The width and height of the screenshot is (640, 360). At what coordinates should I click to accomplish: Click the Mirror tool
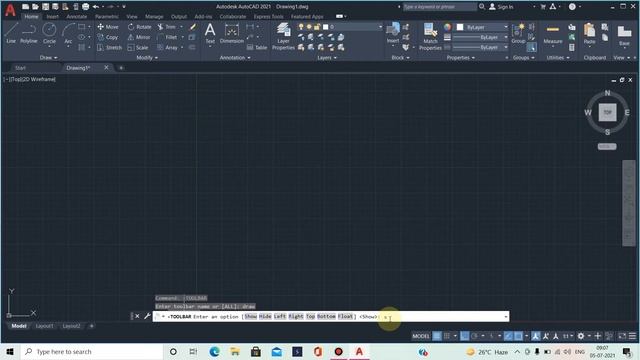click(x=139, y=37)
